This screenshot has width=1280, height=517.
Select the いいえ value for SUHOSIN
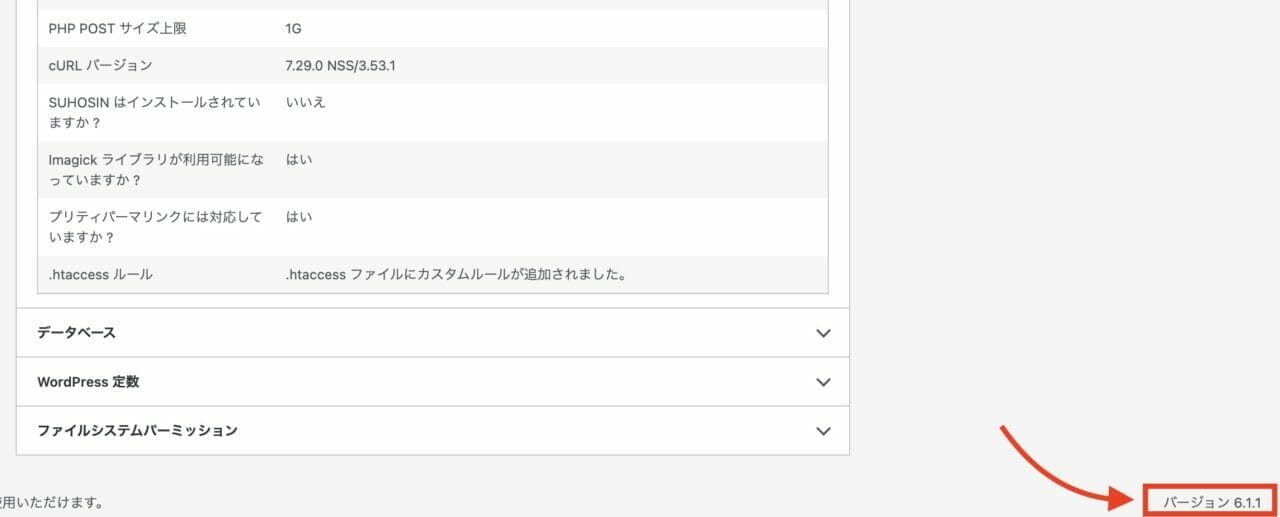[x=306, y=102]
